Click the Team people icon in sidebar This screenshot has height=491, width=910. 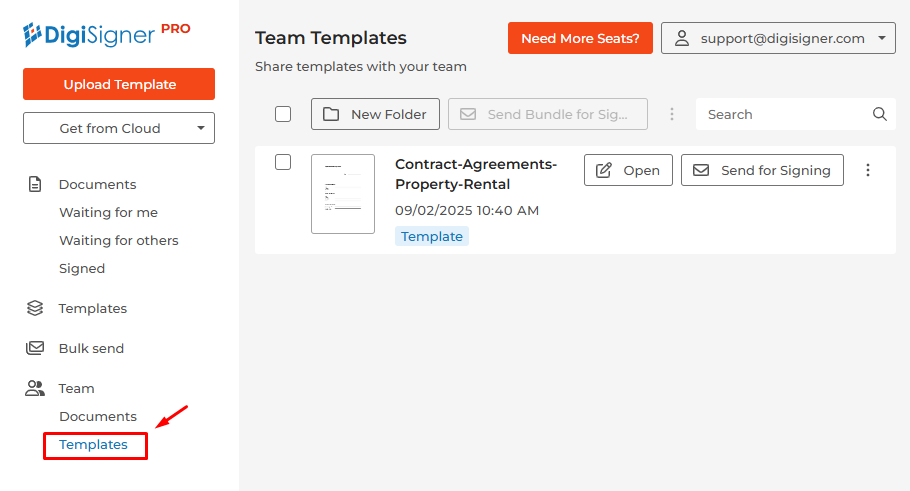click(35, 388)
